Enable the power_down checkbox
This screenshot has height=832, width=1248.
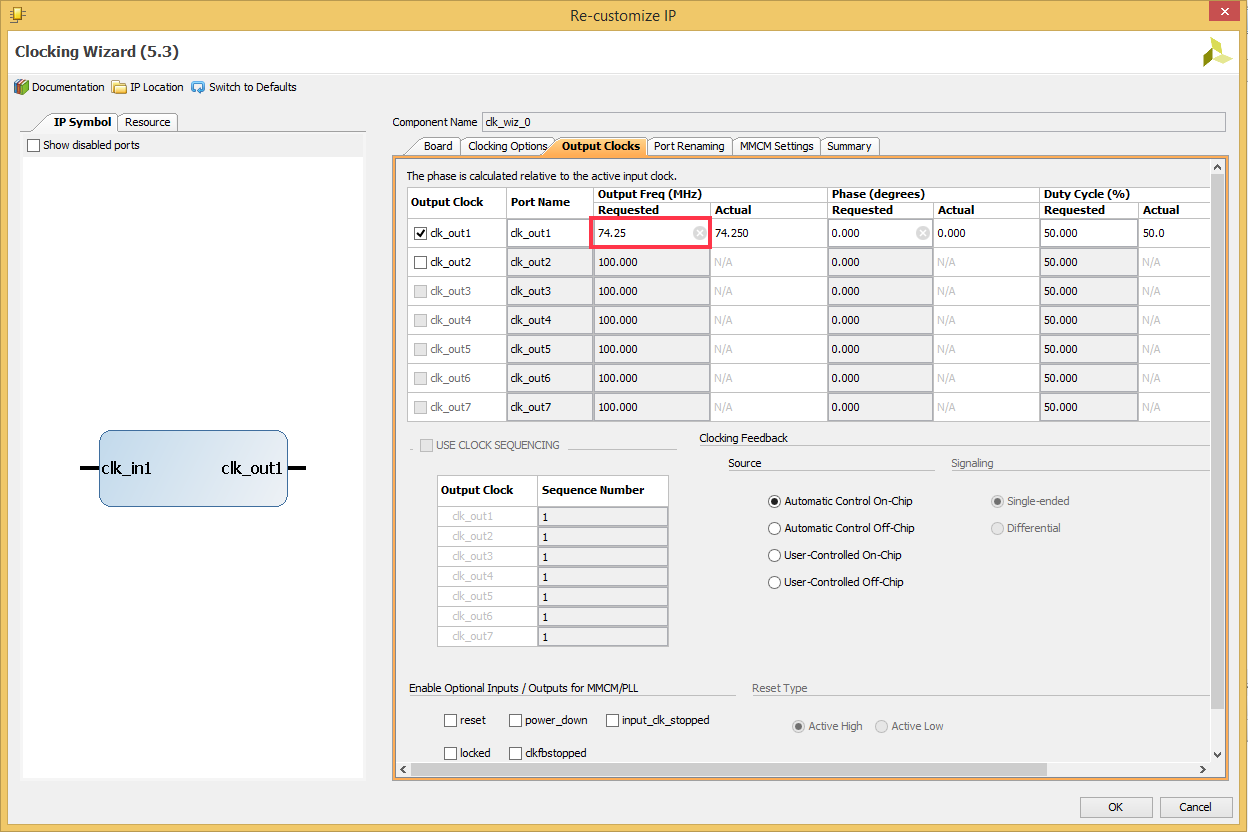516,720
